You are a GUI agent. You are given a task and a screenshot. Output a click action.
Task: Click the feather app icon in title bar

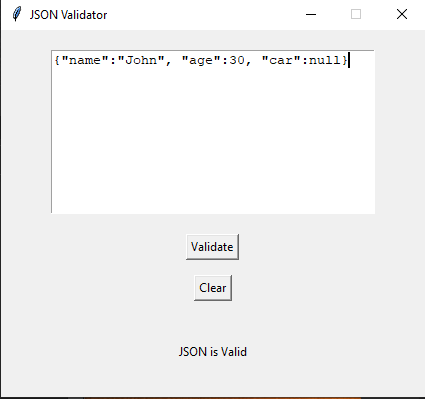(x=16, y=14)
